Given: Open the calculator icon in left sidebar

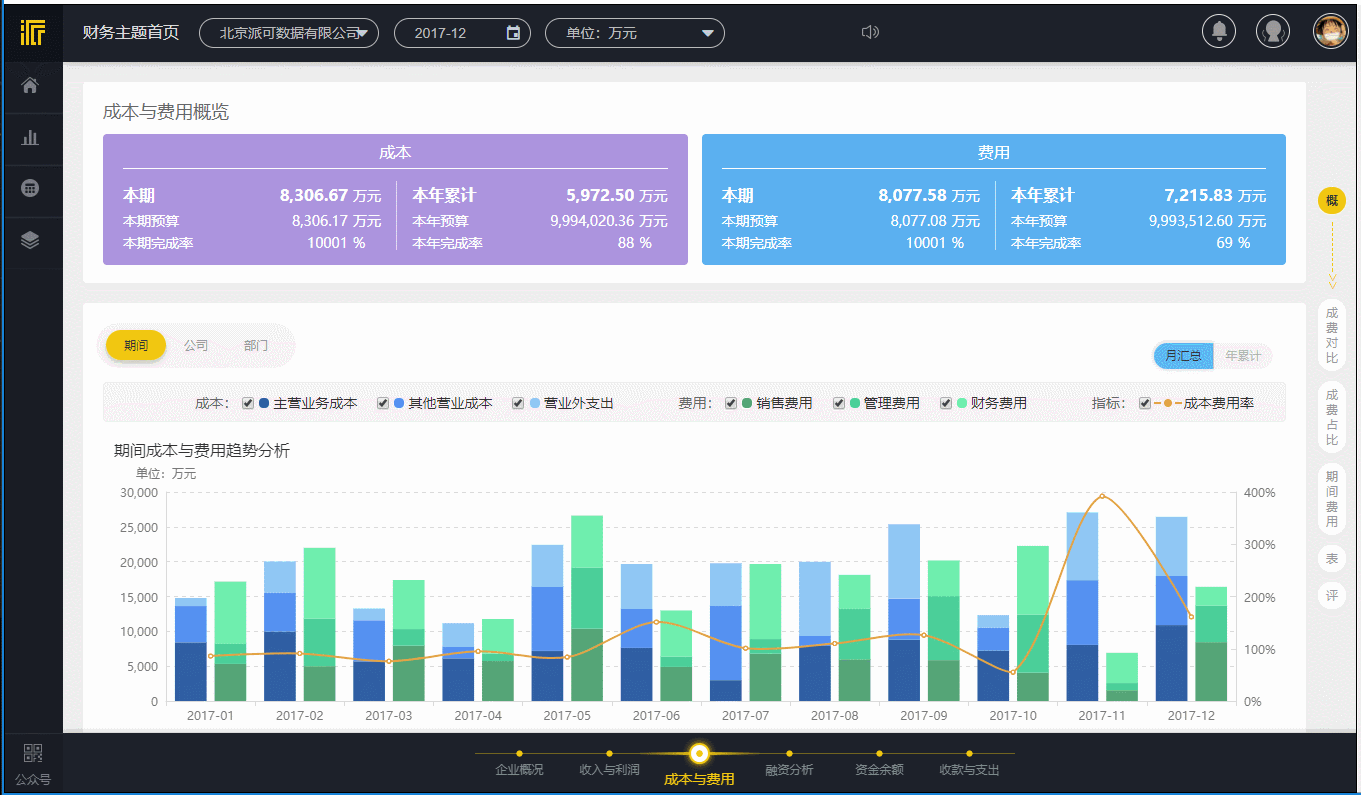Looking at the screenshot, I should click(31, 188).
